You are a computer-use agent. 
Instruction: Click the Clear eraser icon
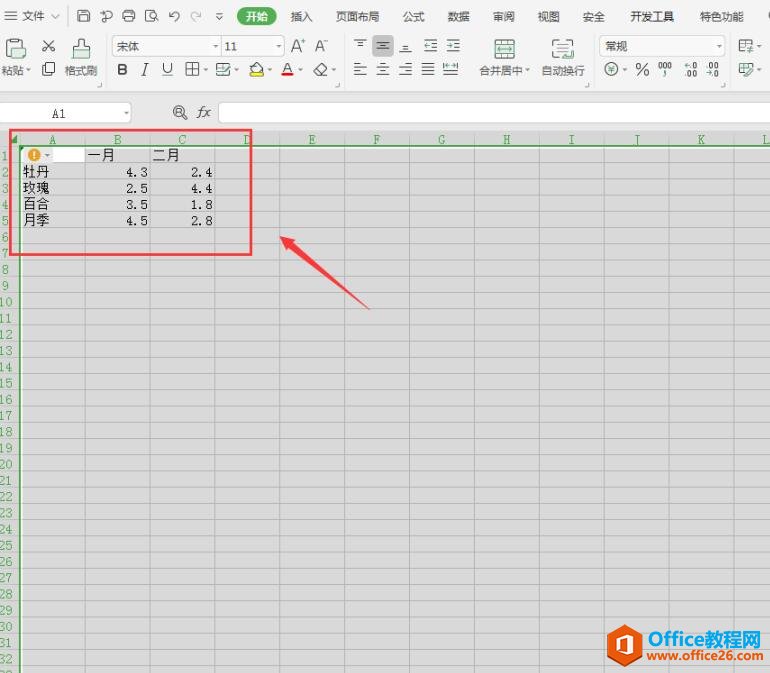tap(321, 70)
